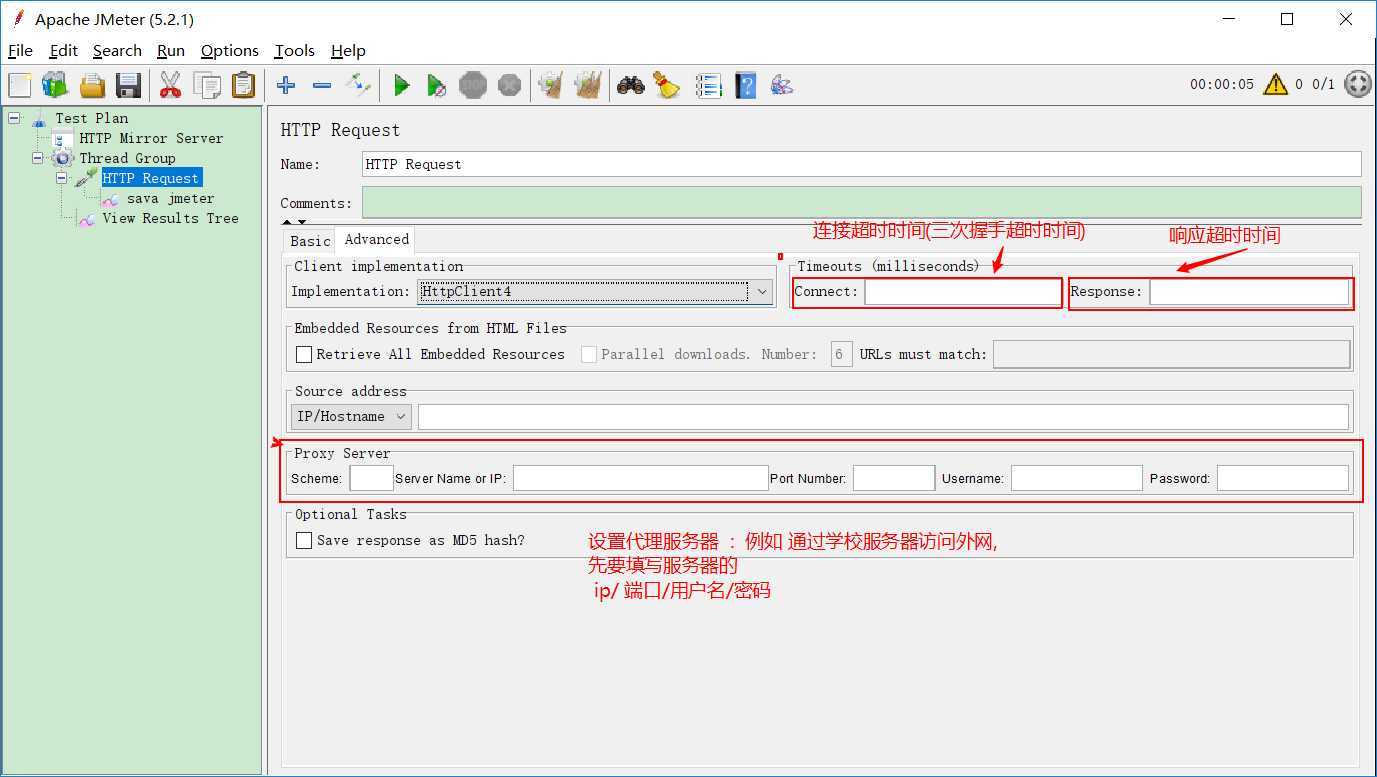The height and width of the screenshot is (777, 1377).
Task: Click the New test plan icon
Action: click(x=20, y=85)
